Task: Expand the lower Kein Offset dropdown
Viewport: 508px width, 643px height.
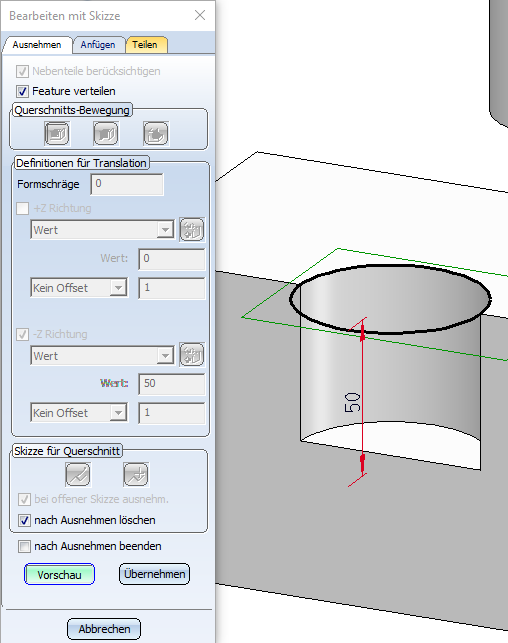Action: pyautogui.click(x=79, y=413)
